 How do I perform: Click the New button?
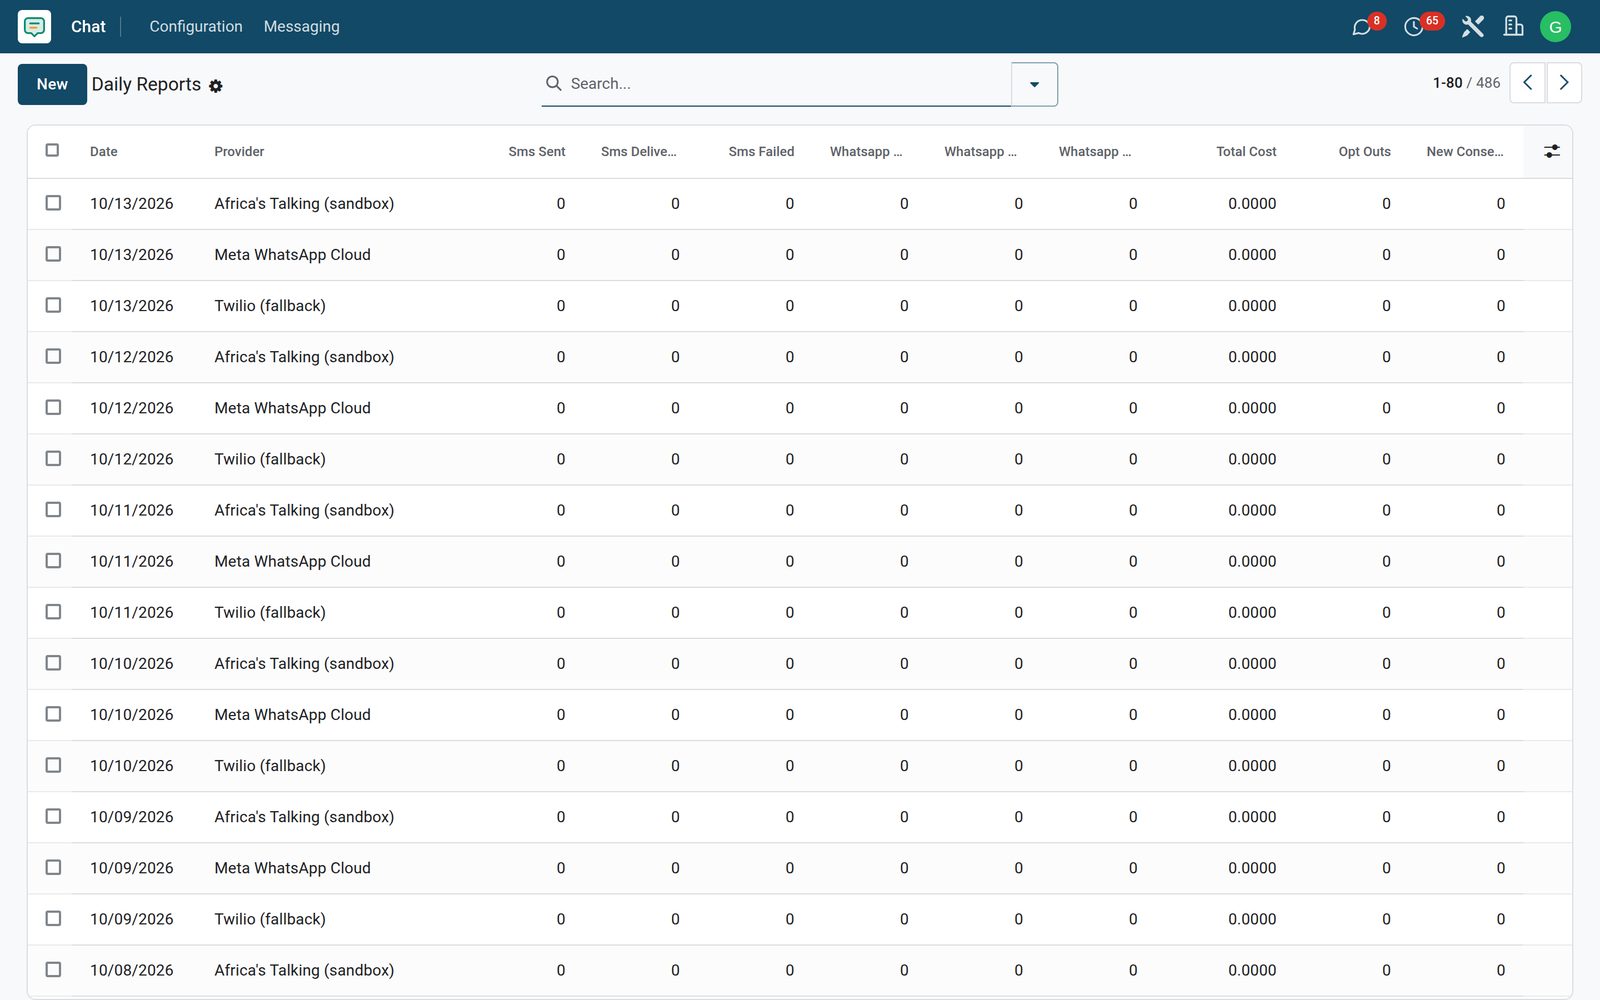52,84
